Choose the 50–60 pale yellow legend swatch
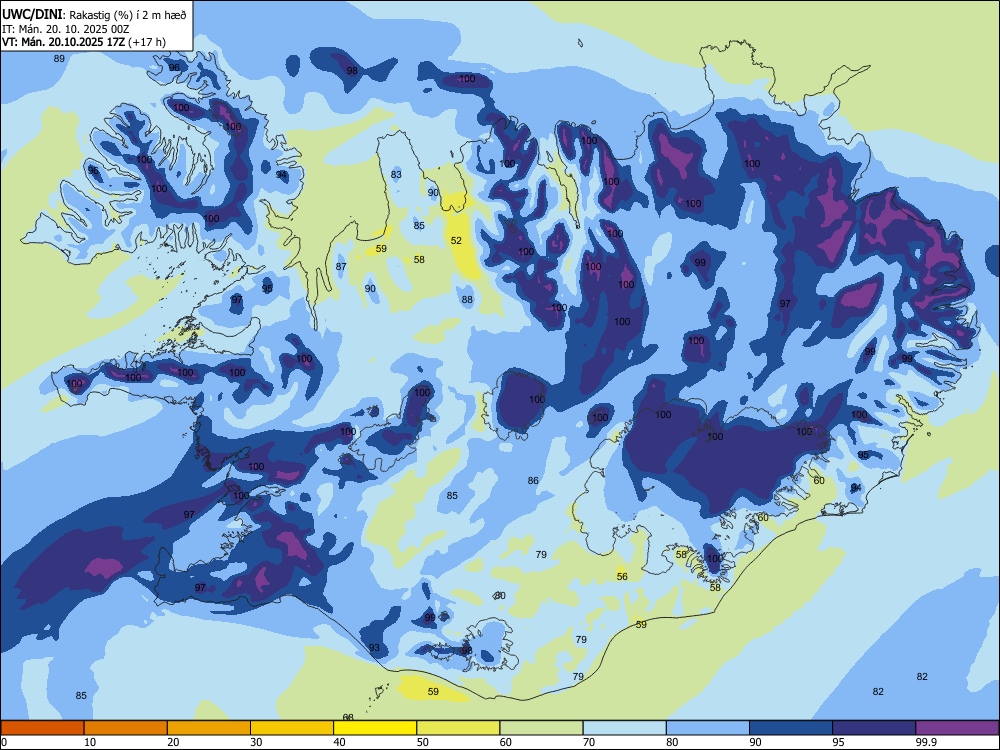Screen dimensions: 1000x750 click(458, 728)
